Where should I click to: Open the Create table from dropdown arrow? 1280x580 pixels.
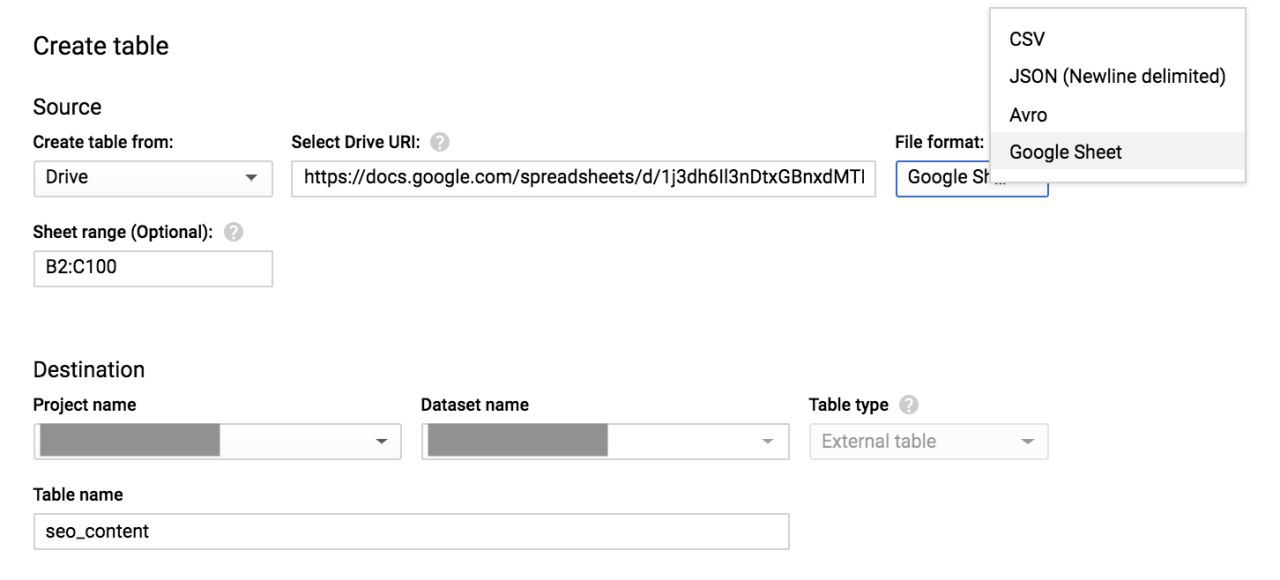[251, 178]
